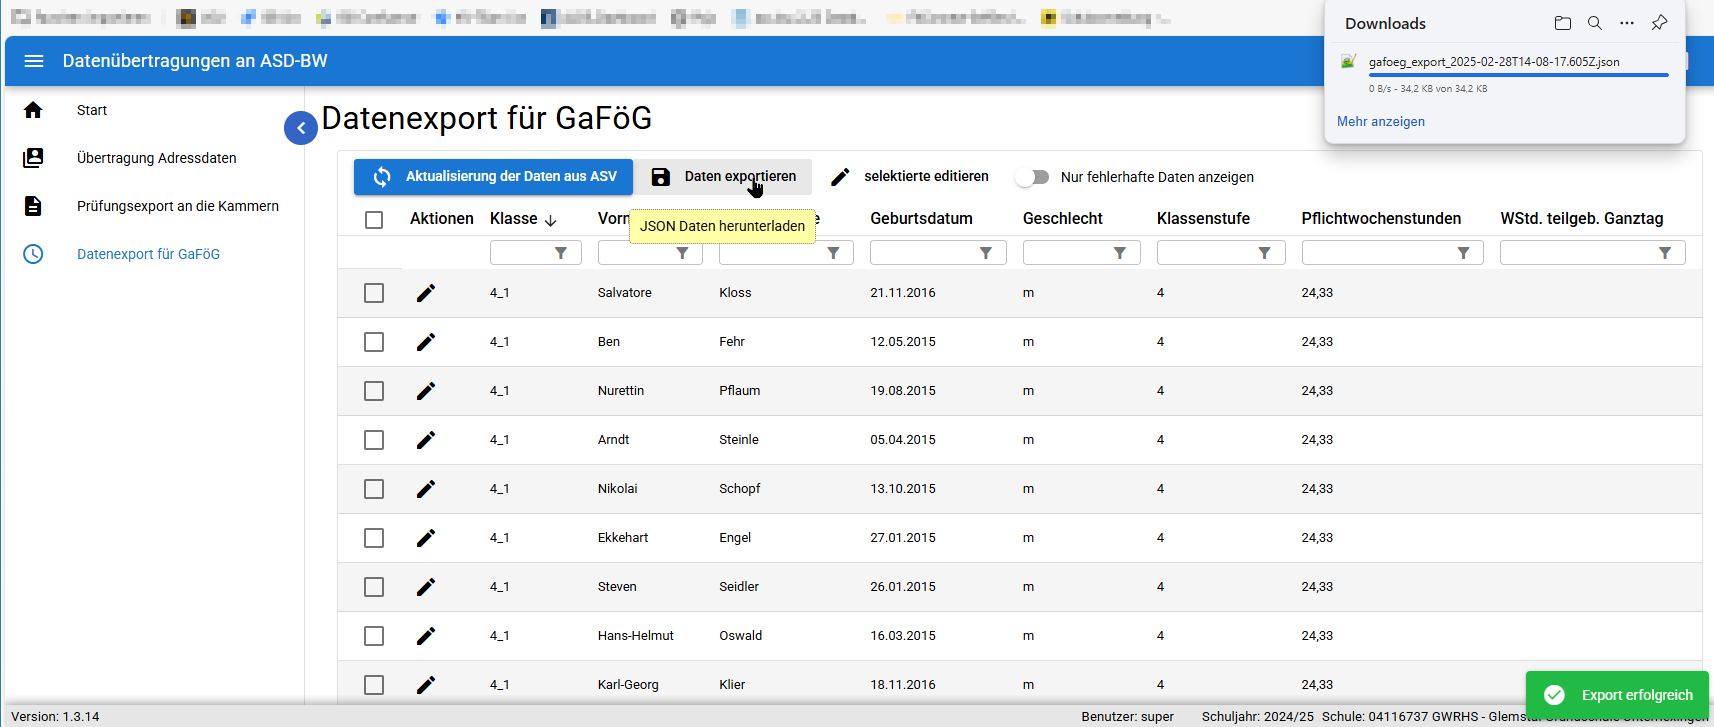Click the 'Mehr anzeigen' link

tap(1380, 121)
